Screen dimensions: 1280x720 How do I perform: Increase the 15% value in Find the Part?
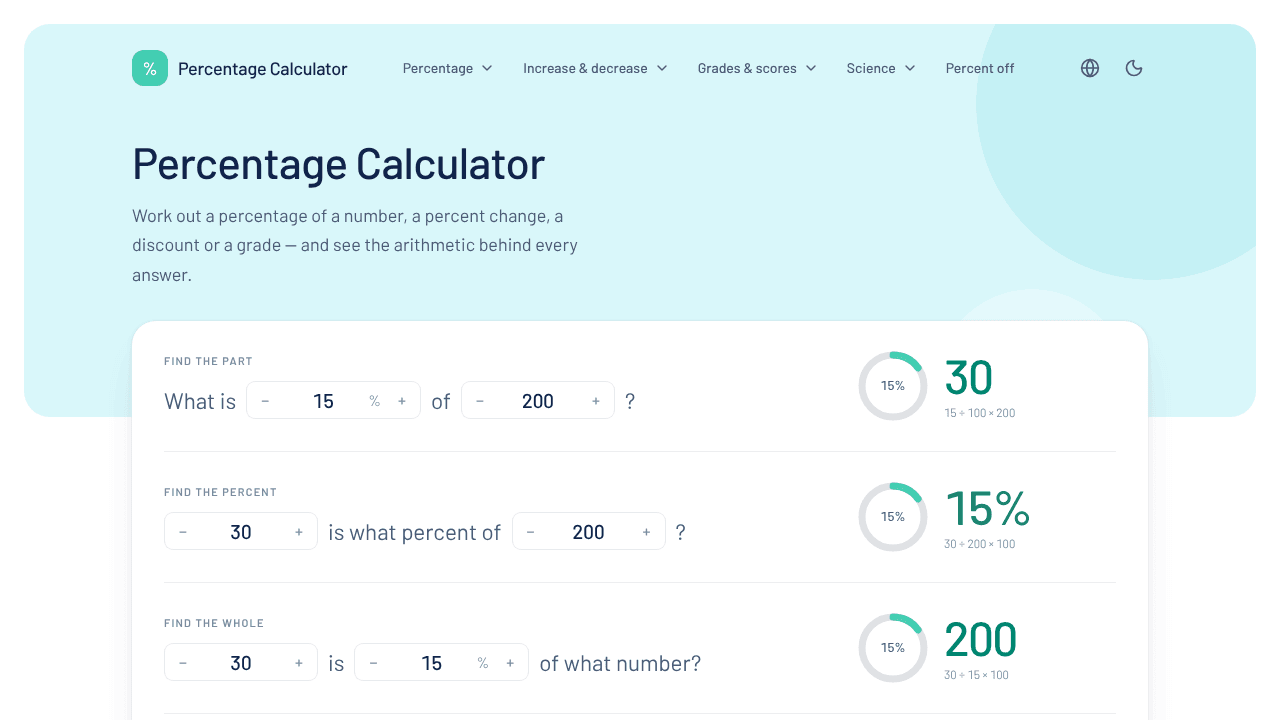(x=402, y=401)
